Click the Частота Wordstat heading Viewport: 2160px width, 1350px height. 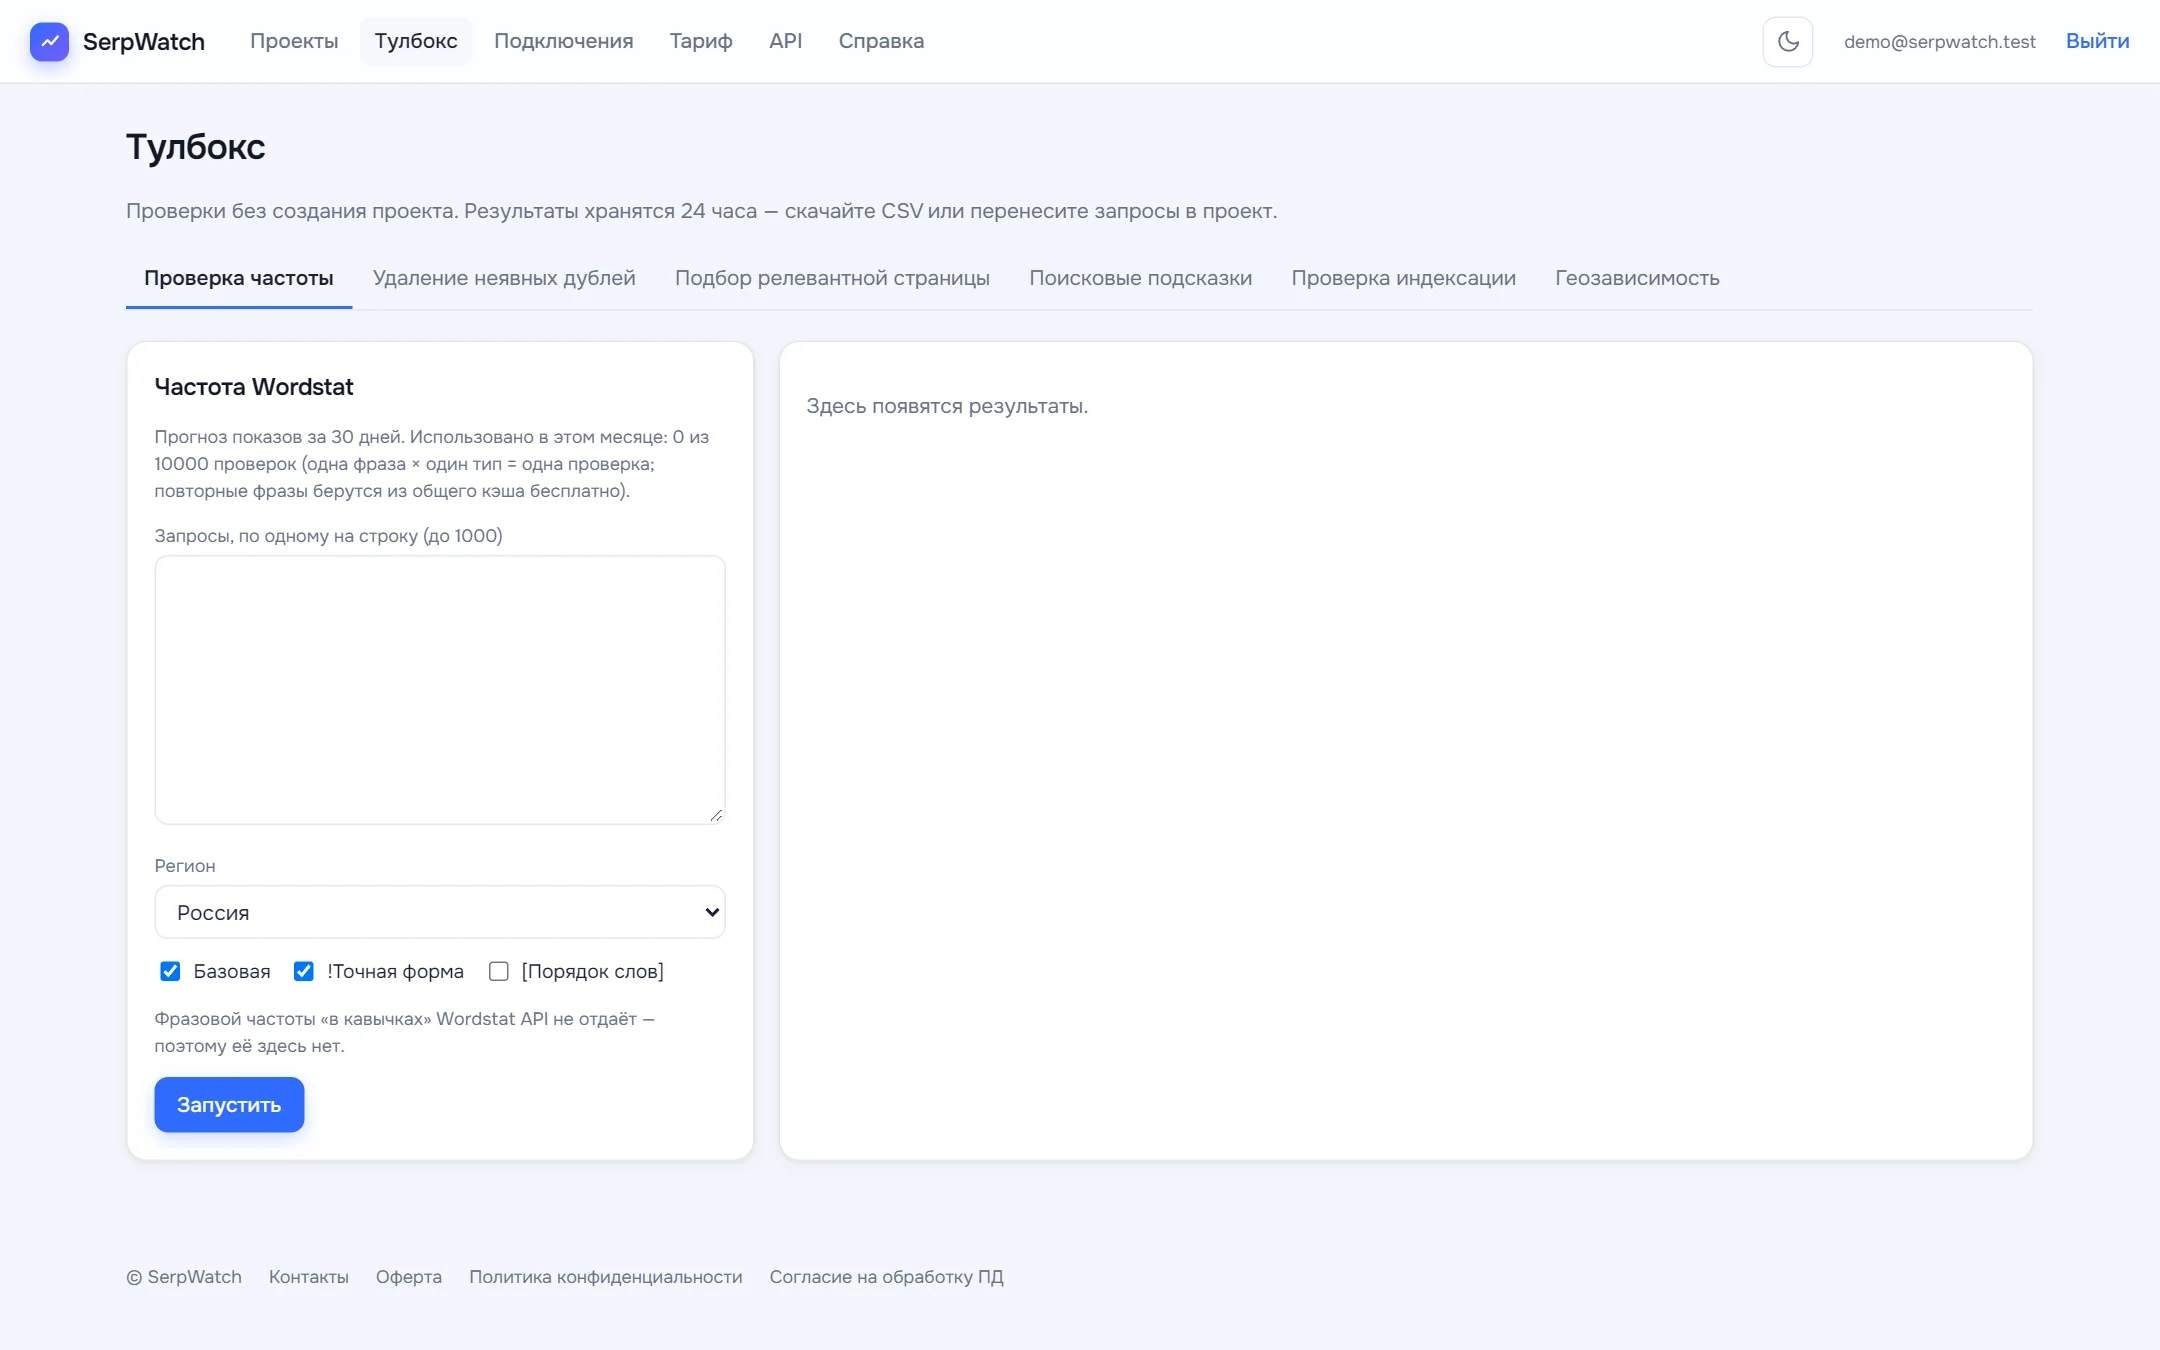click(254, 387)
